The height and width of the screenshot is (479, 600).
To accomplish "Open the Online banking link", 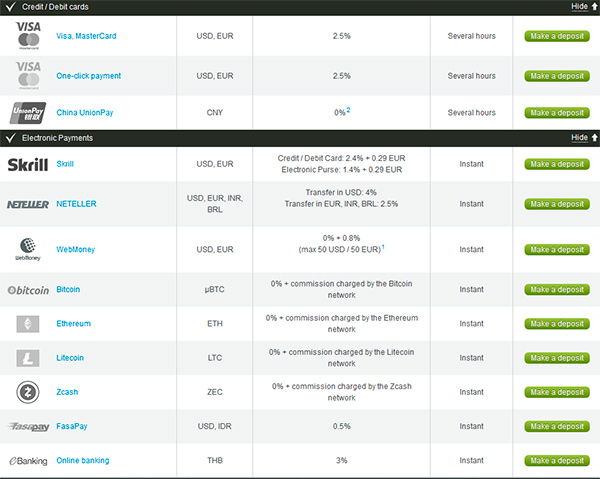I will tap(83, 460).
